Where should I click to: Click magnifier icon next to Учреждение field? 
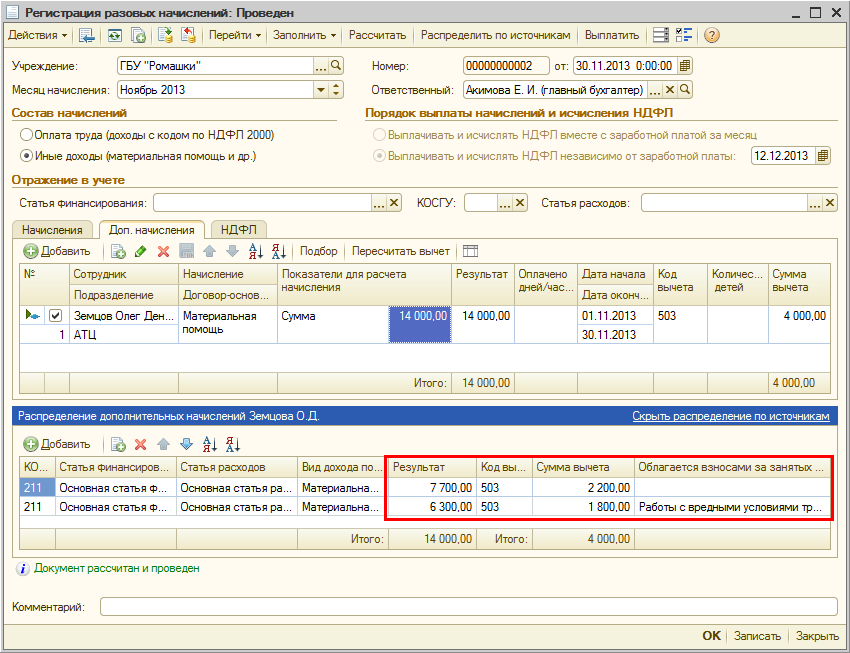click(336, 66)
